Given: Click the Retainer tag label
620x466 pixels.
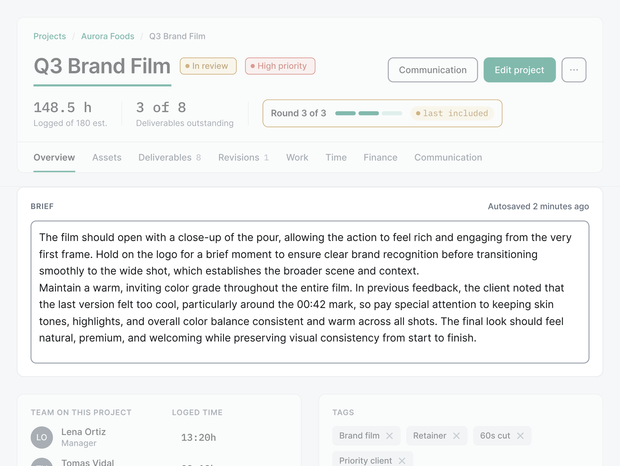Looking at the screenshot, I should [429, 436].
